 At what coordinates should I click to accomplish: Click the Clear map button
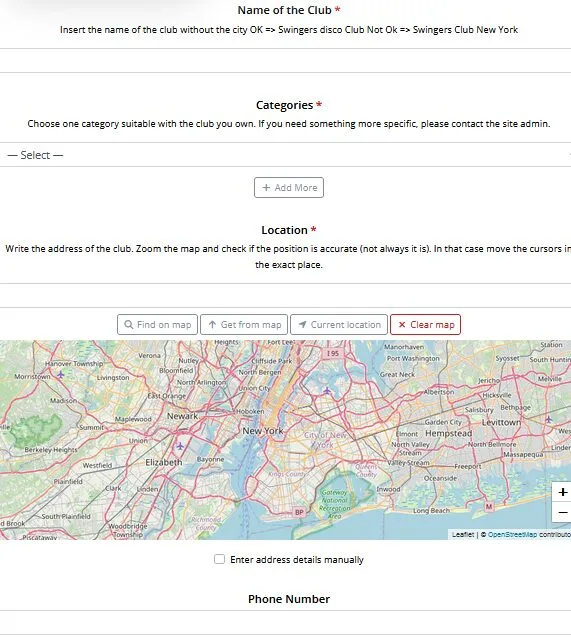tap(426, 325)
